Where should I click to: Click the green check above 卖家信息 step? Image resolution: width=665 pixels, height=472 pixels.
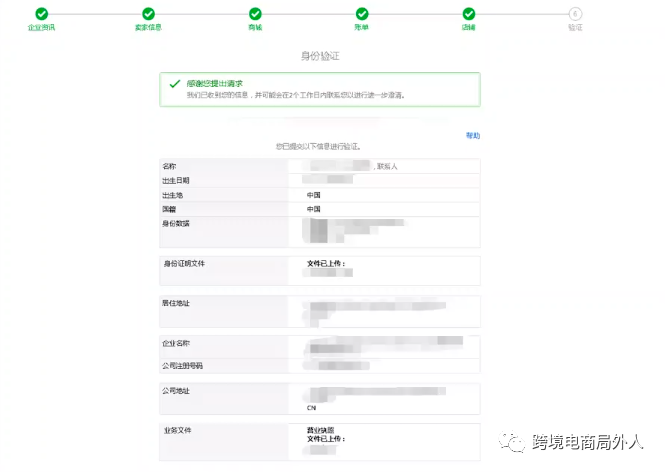(148, 14)
